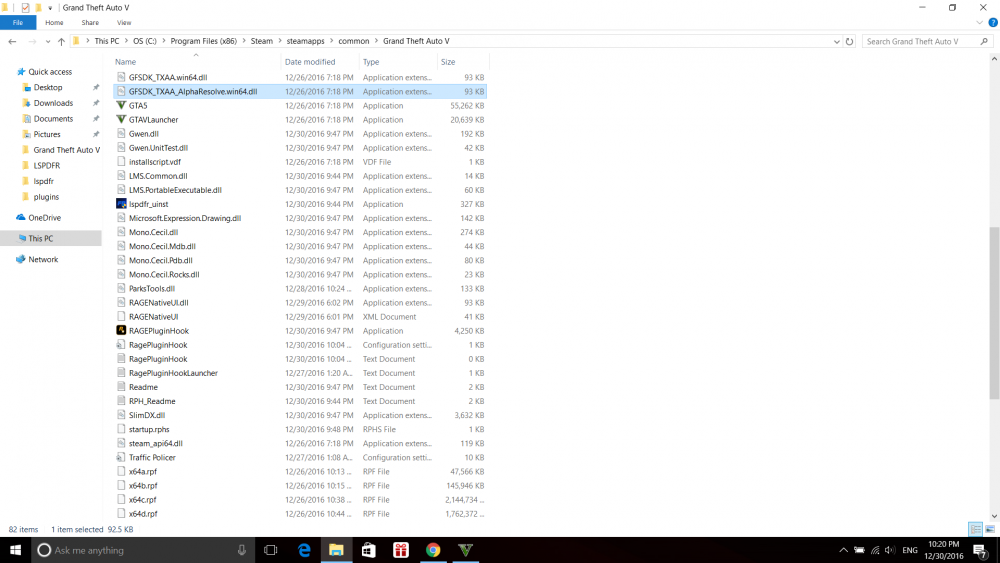This screenshot has width=1000, height=563.
Task: Switch to details view layout icon
Action: [x=975, y=529]
